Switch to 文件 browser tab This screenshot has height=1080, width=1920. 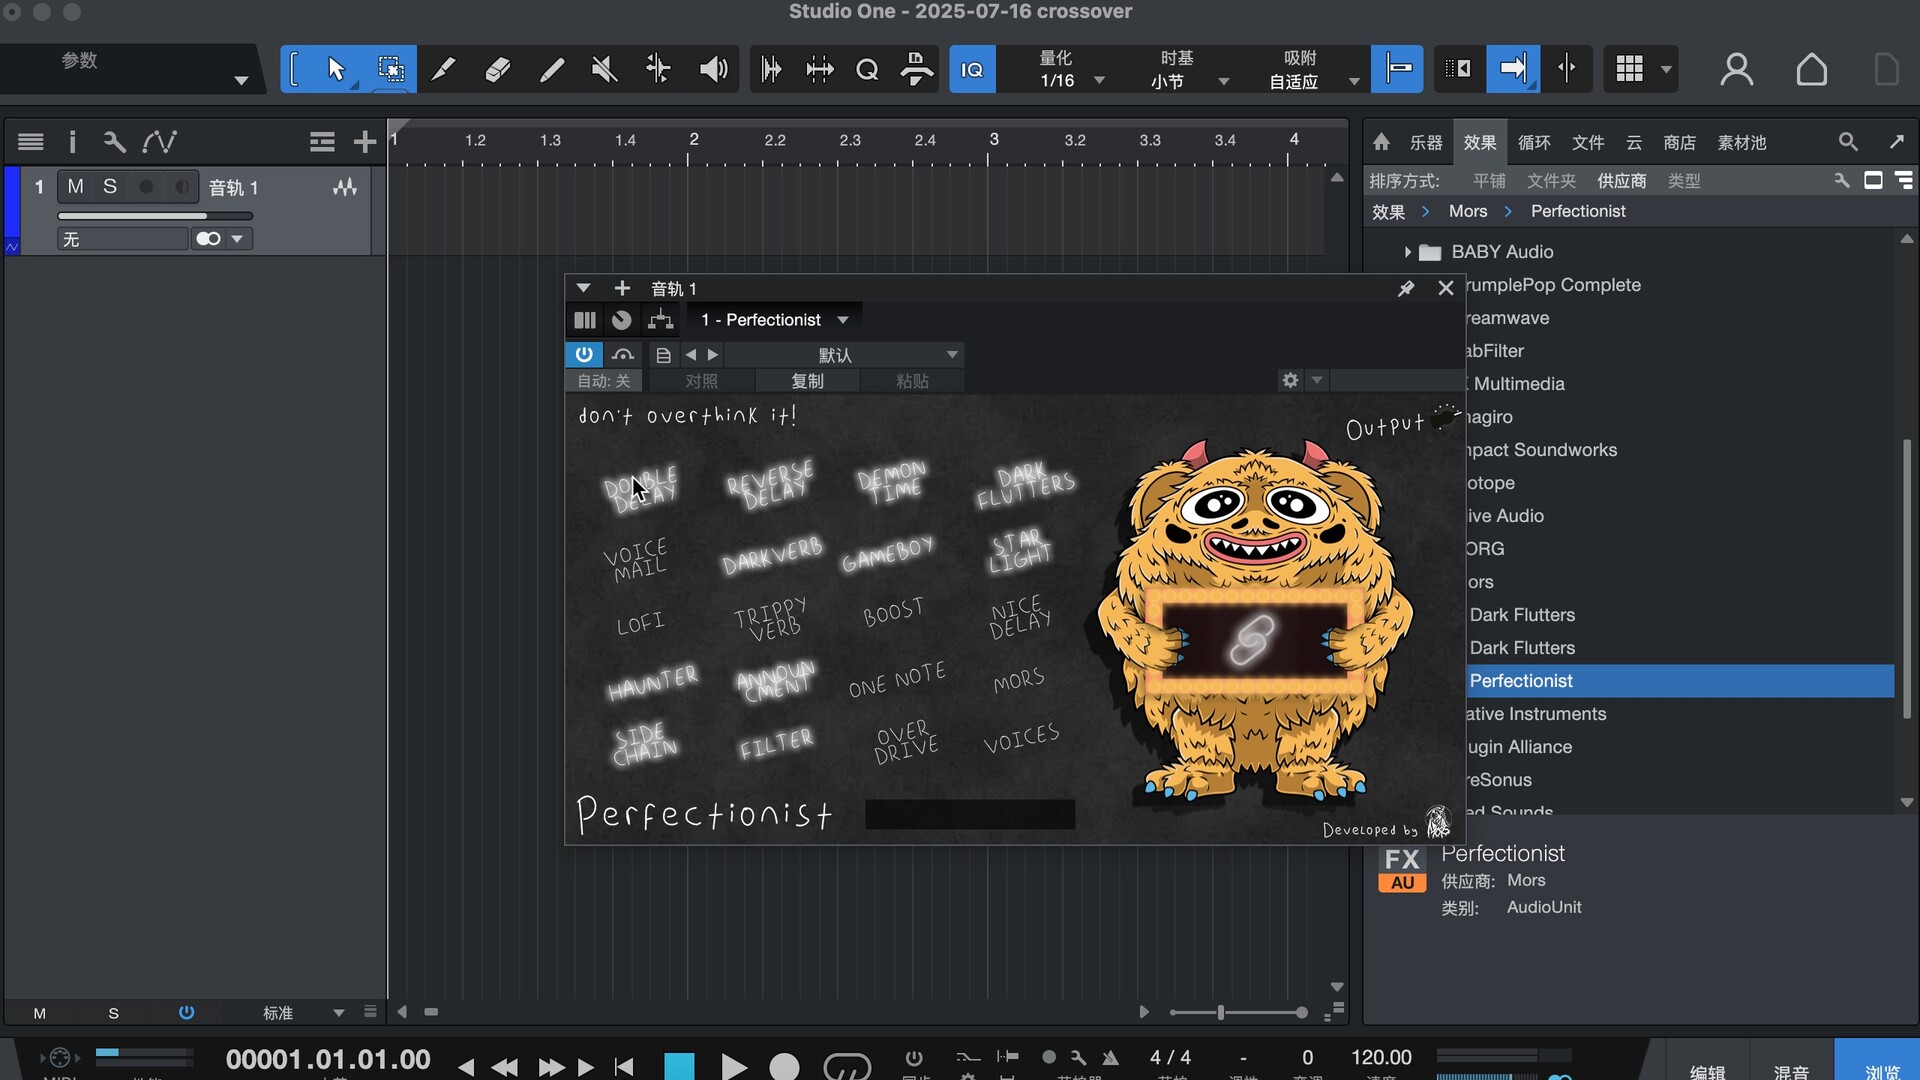[x=1588, y=143]
